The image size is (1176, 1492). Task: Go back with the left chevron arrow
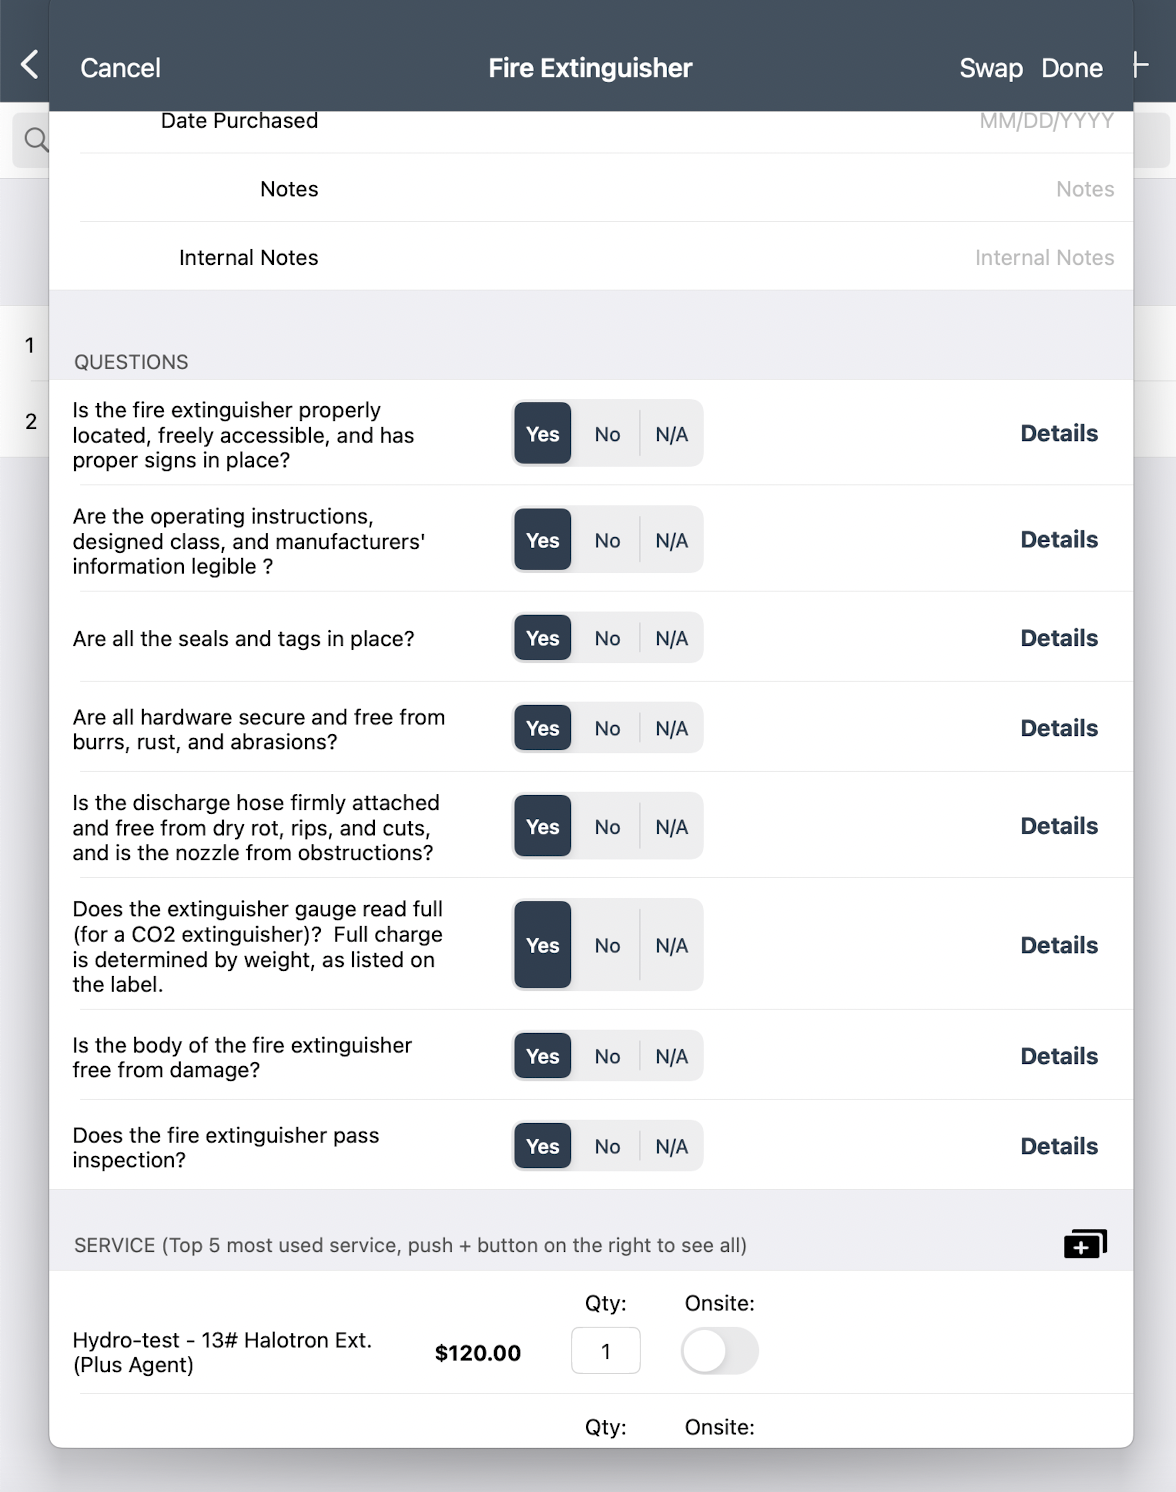pyautogui.click(x=29, y=64)
